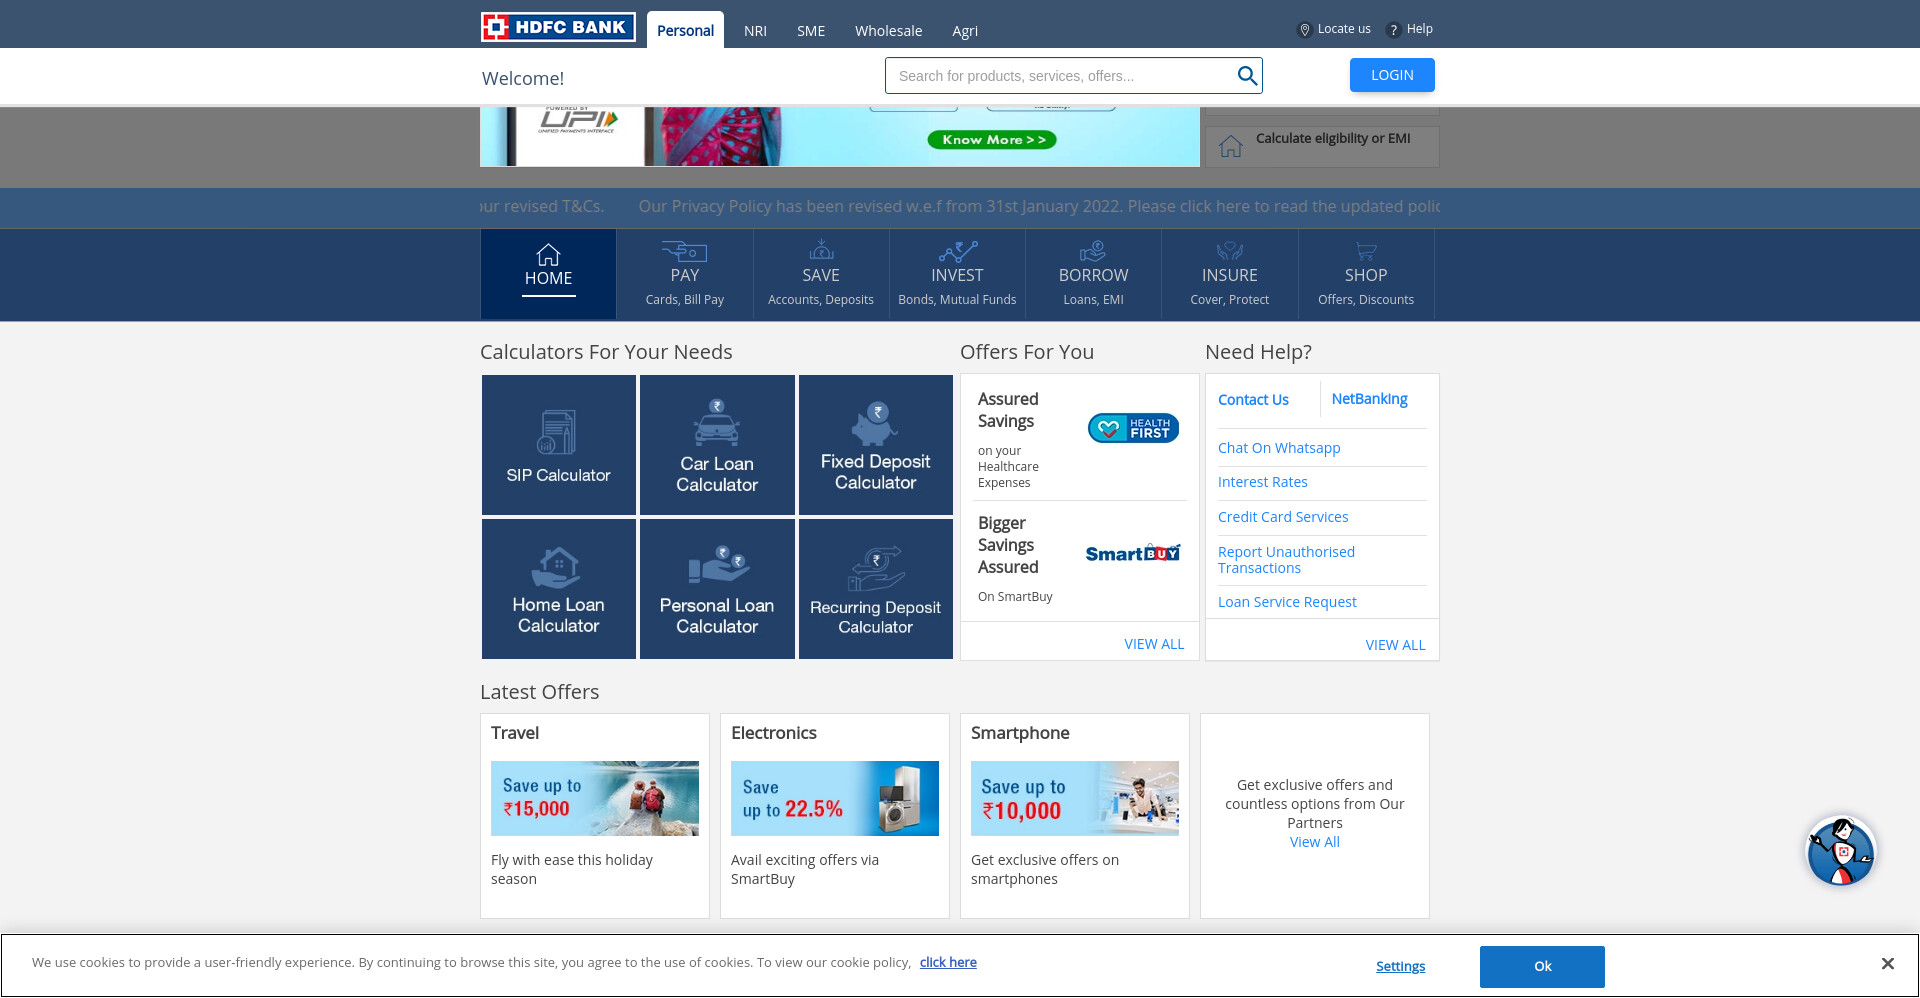Image resolution: width=1920 pixels, height=998 pixels.
Task: Click Fly with ease this holiday season
Action: 572,869
